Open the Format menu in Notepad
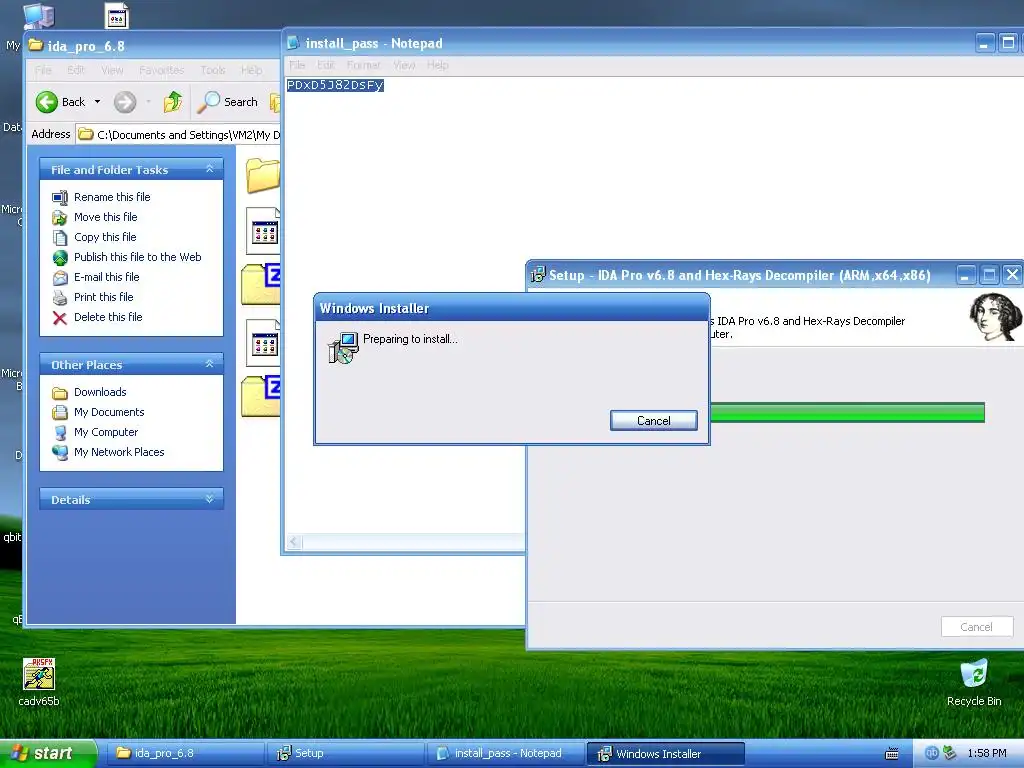The width and height of the screenshot is (1024, 768). click(363, 65)
